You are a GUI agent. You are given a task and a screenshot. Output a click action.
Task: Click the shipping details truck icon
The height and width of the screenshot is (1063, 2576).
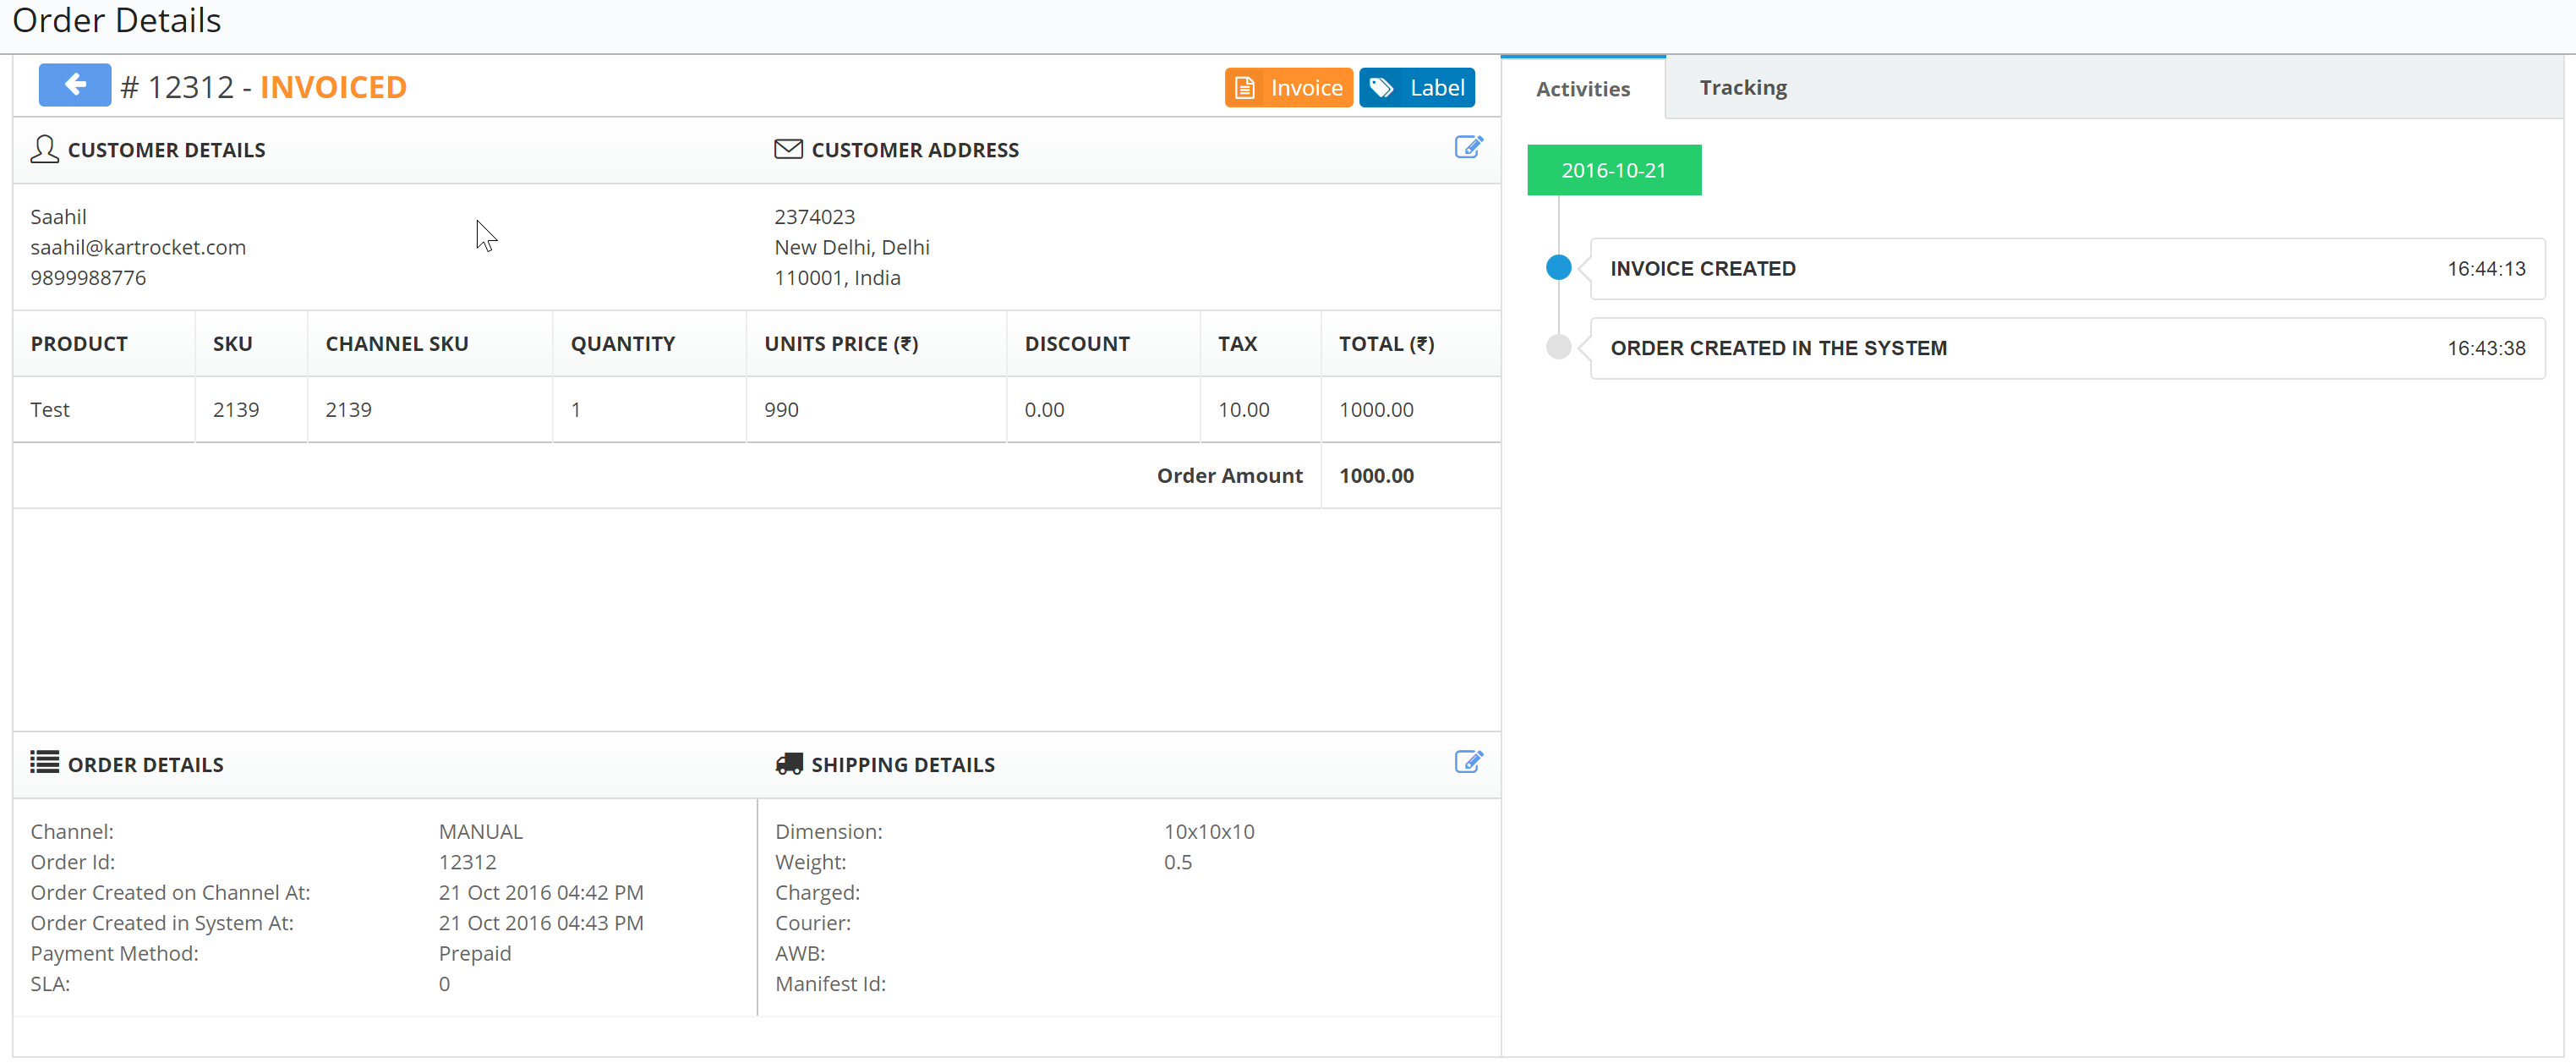click(788, 764)
